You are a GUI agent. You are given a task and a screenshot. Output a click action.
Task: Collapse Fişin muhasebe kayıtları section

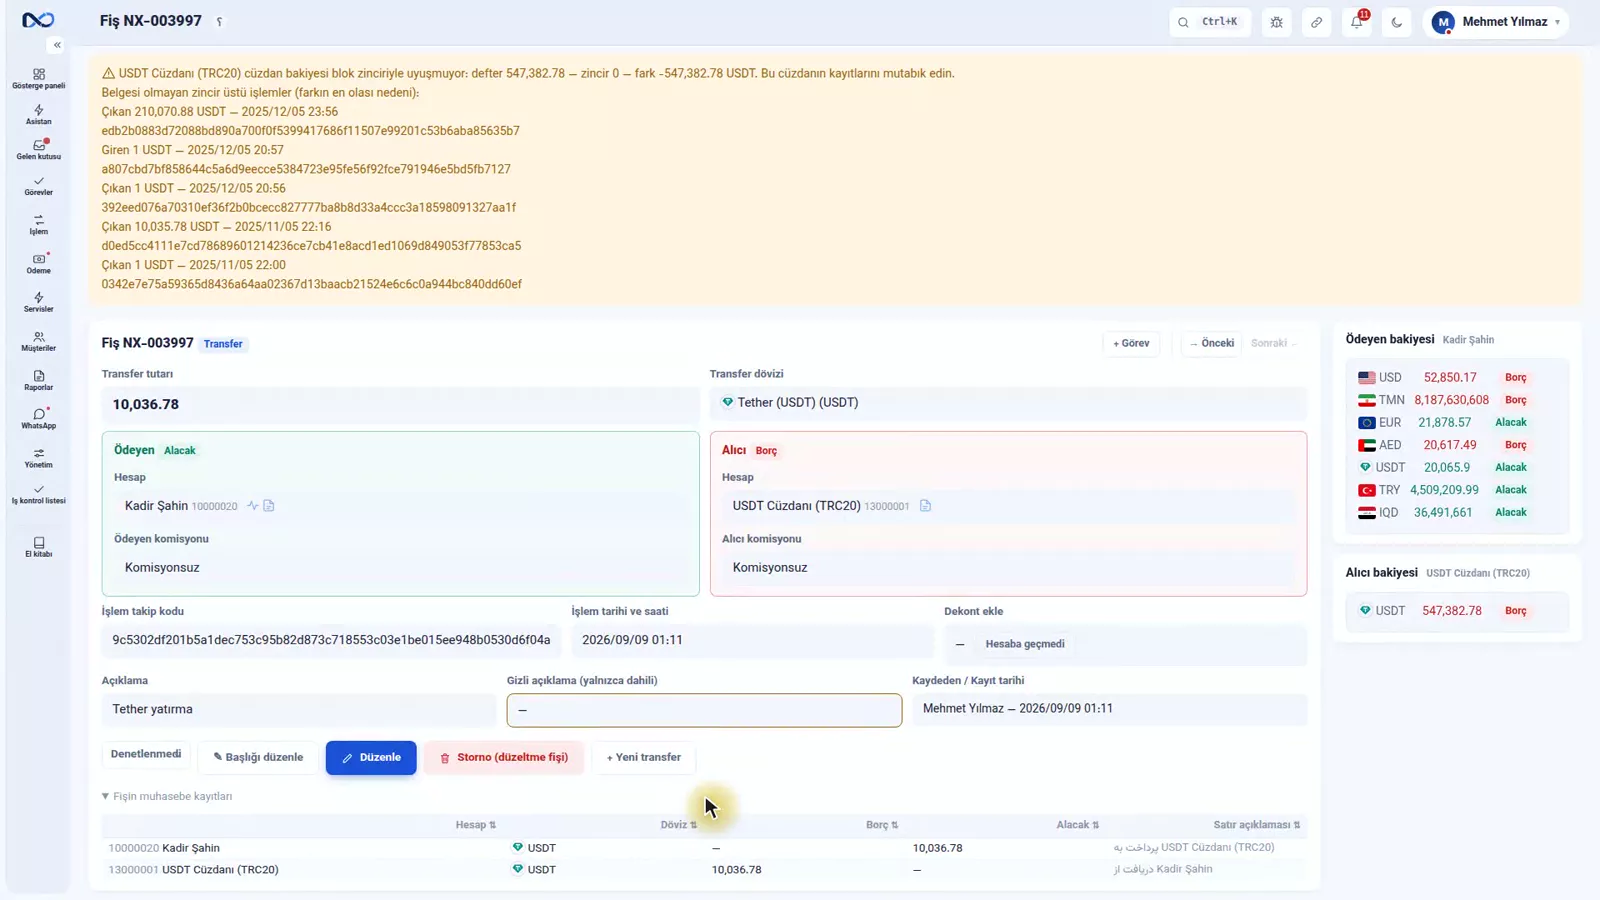[x=167, y=797]
